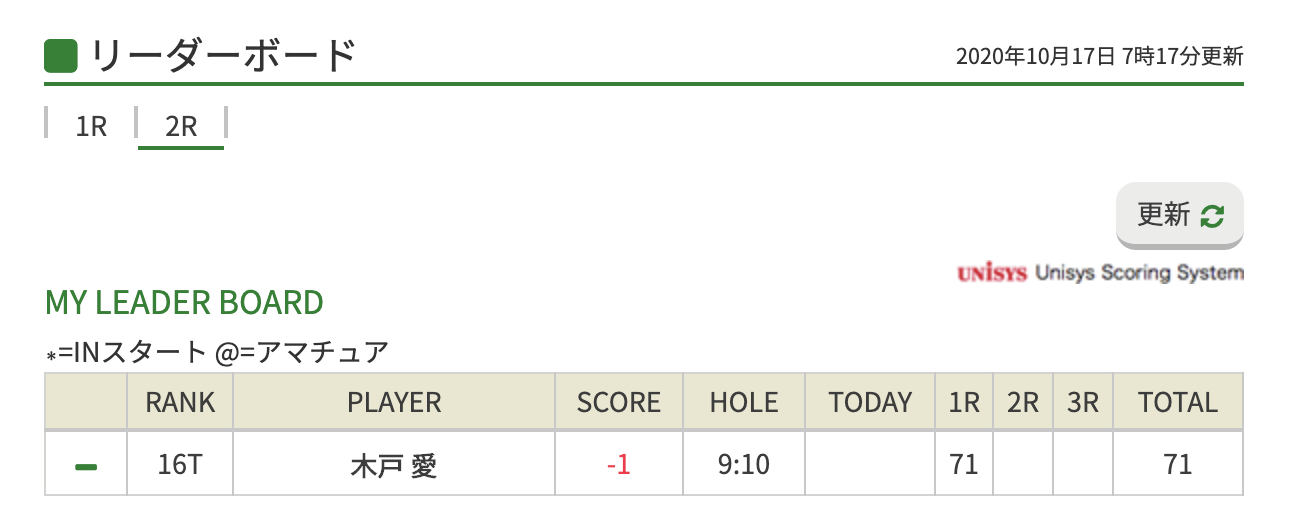Click the green dash rank-change indicator
The image size is (1290, 526).
coord(86,466)
